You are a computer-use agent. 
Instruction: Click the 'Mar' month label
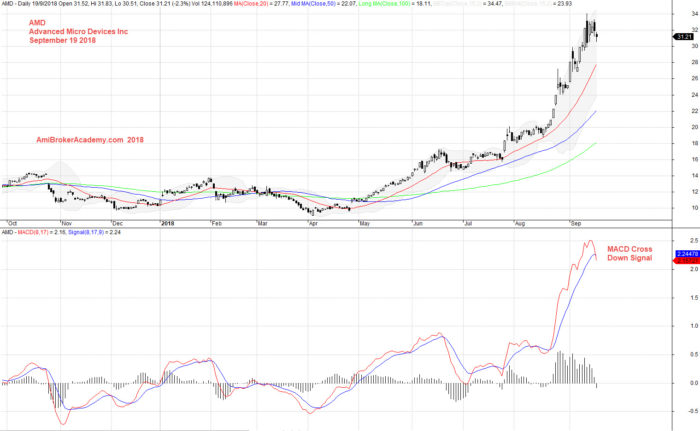(x=262, y=223)
